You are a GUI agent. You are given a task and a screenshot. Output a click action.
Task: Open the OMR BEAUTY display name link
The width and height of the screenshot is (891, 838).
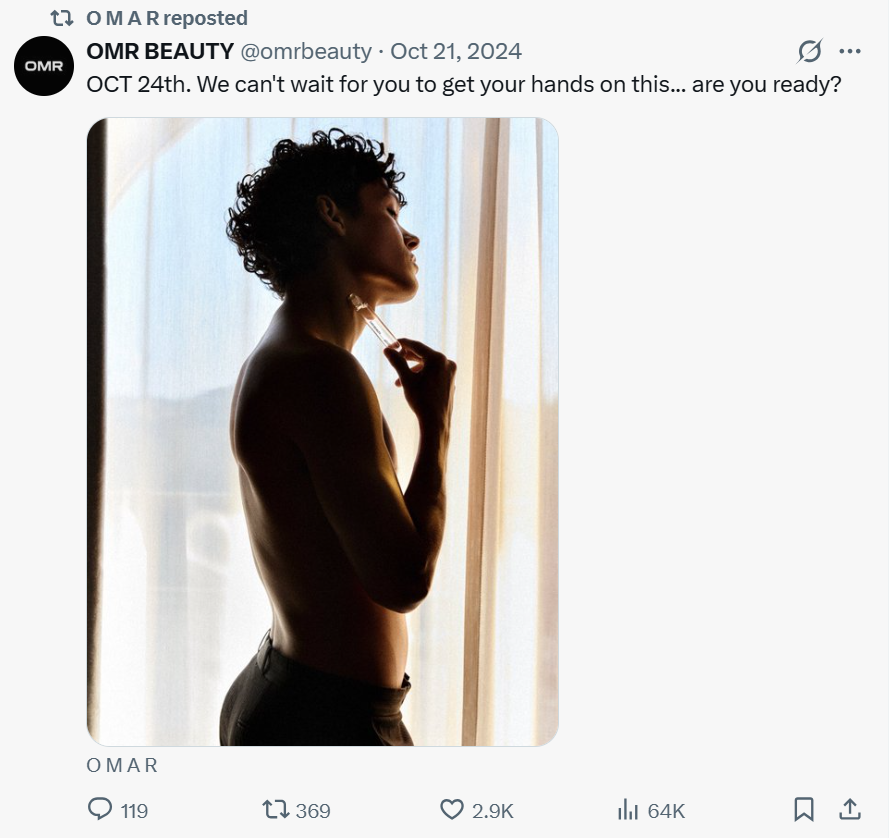pos(160,51)
